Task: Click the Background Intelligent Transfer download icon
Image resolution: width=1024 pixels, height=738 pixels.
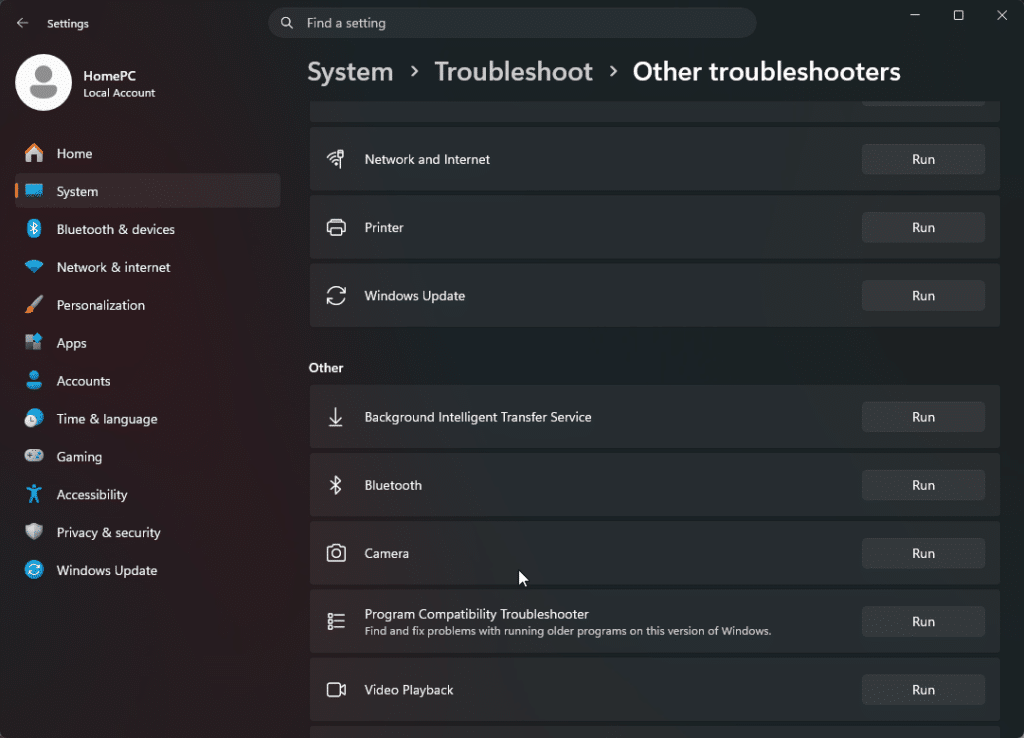Action: [x=336, y=417]
